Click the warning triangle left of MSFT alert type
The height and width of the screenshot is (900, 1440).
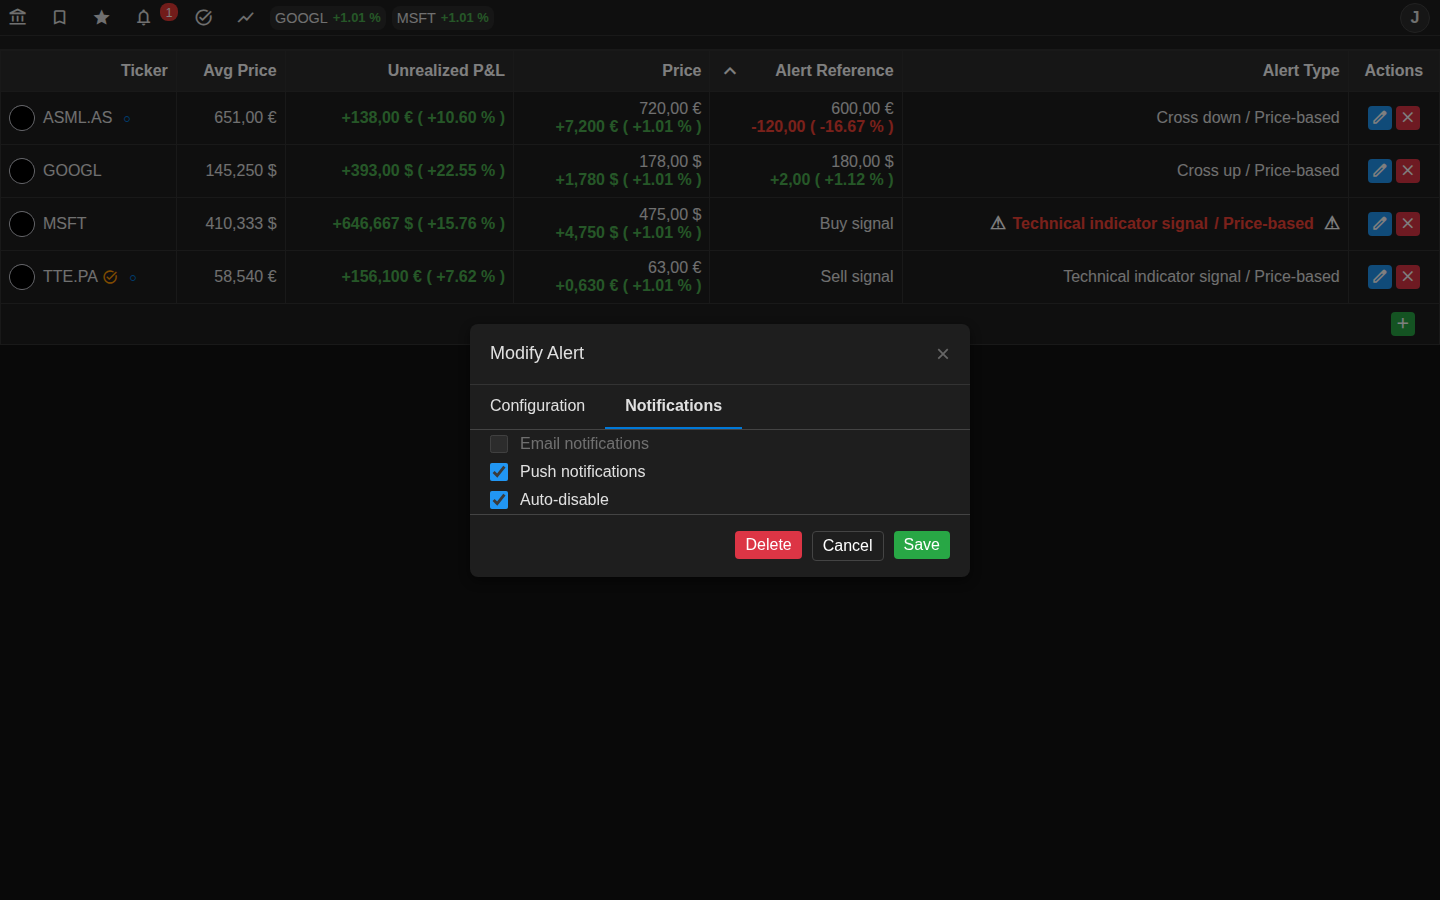pos(998,224)
